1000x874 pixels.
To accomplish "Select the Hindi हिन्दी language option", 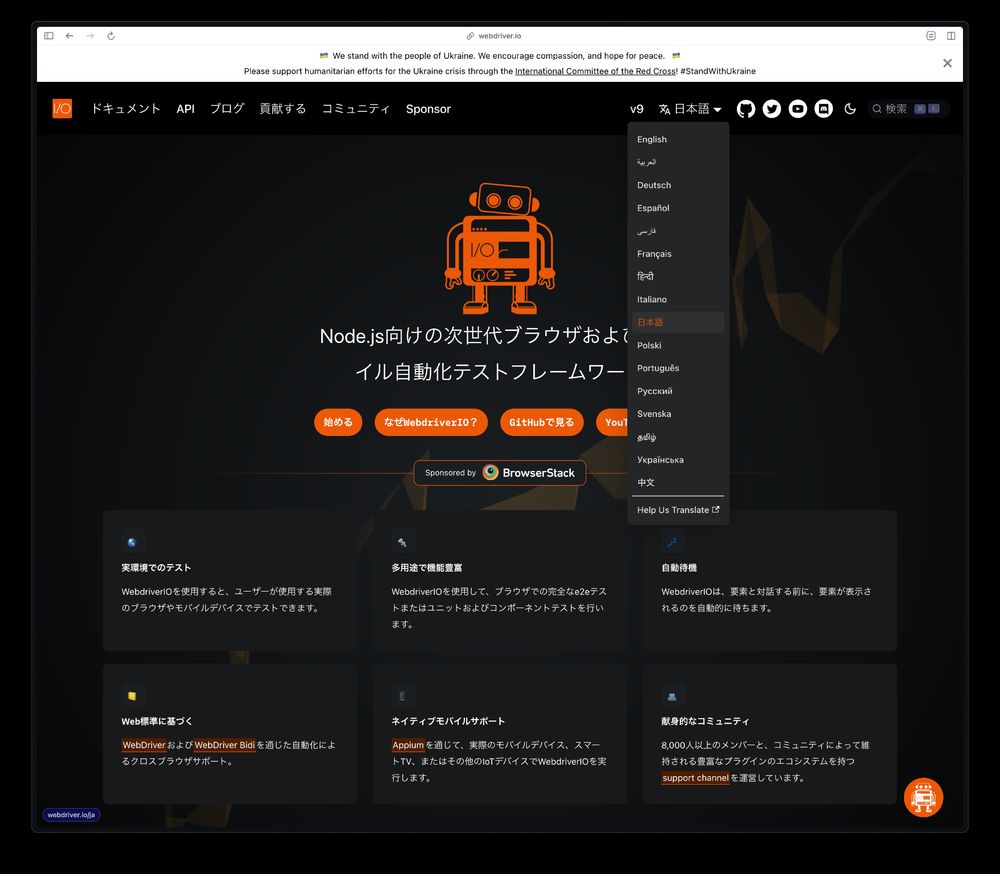I will tap(678, 276).
